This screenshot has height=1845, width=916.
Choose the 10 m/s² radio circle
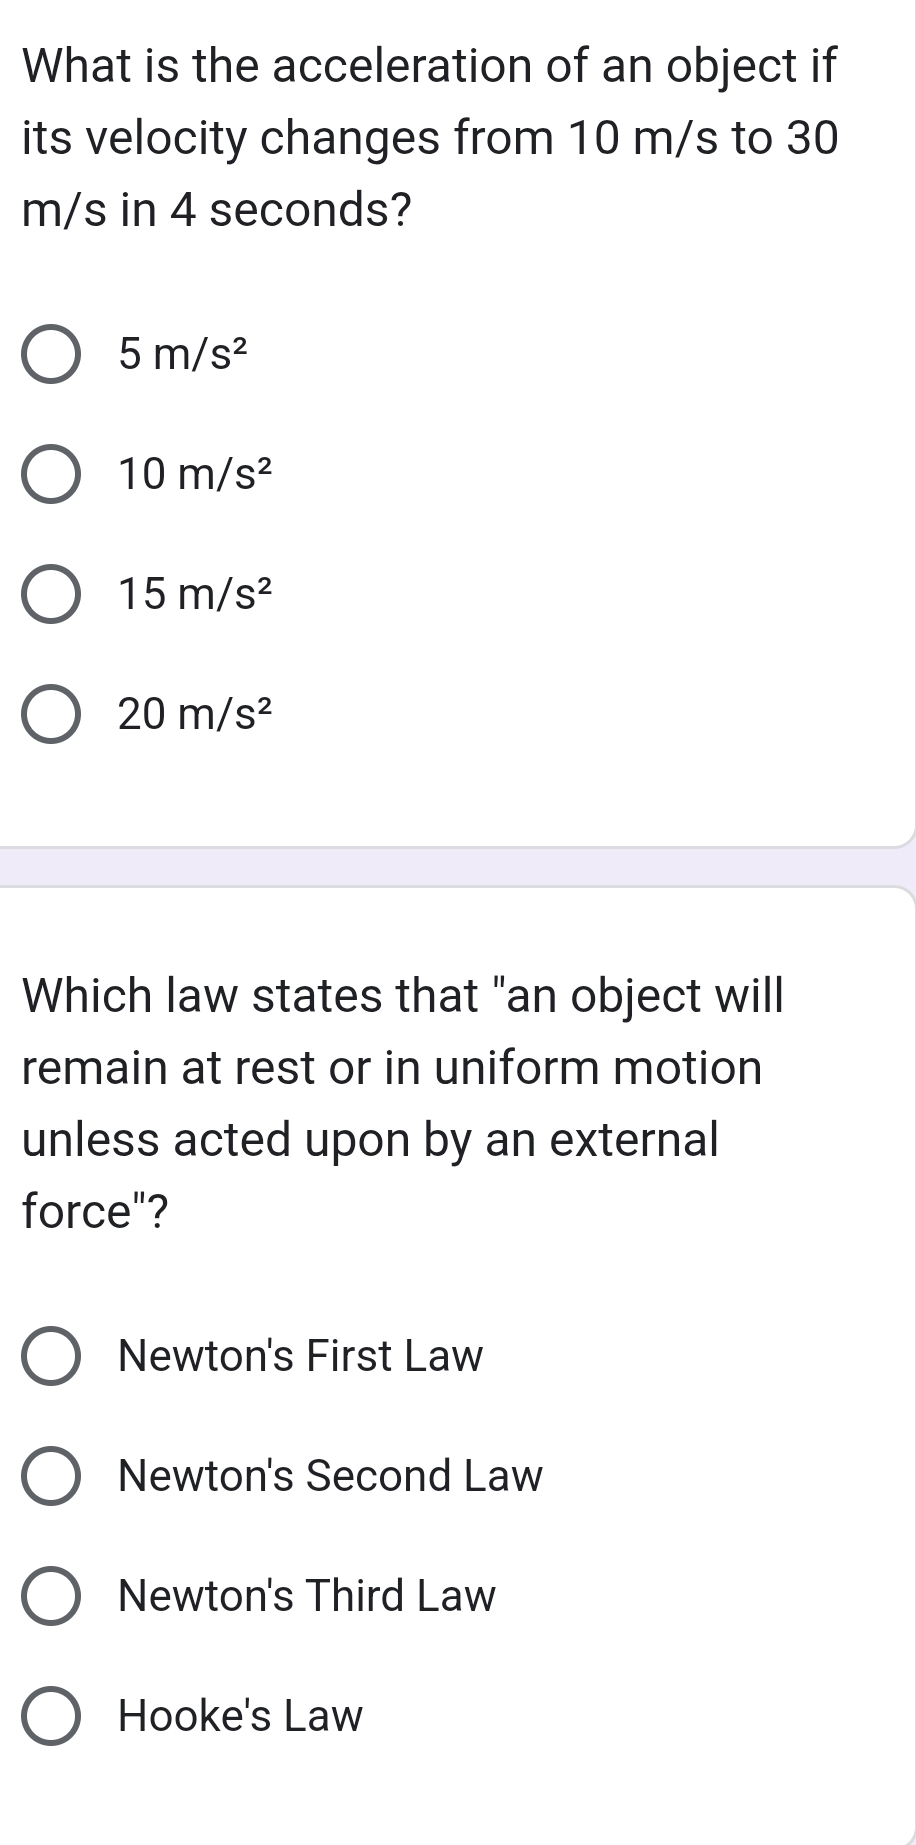[50, 474]
